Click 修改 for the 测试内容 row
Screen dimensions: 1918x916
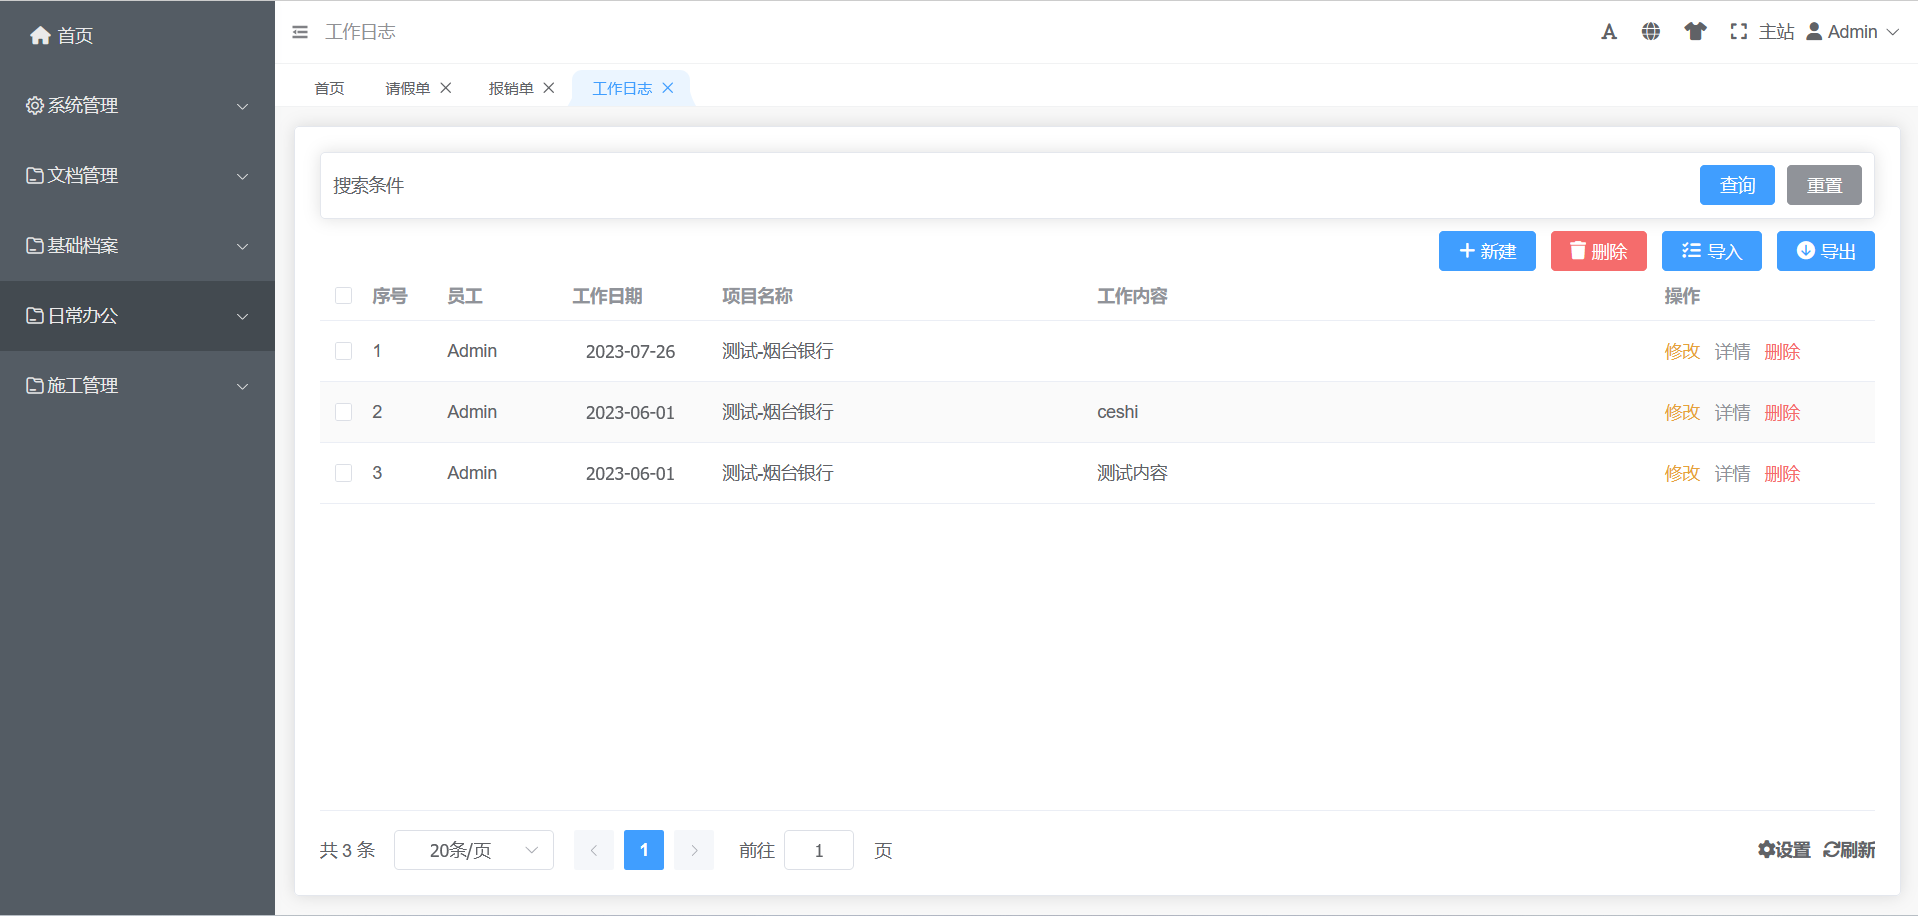pos(1682,473)
